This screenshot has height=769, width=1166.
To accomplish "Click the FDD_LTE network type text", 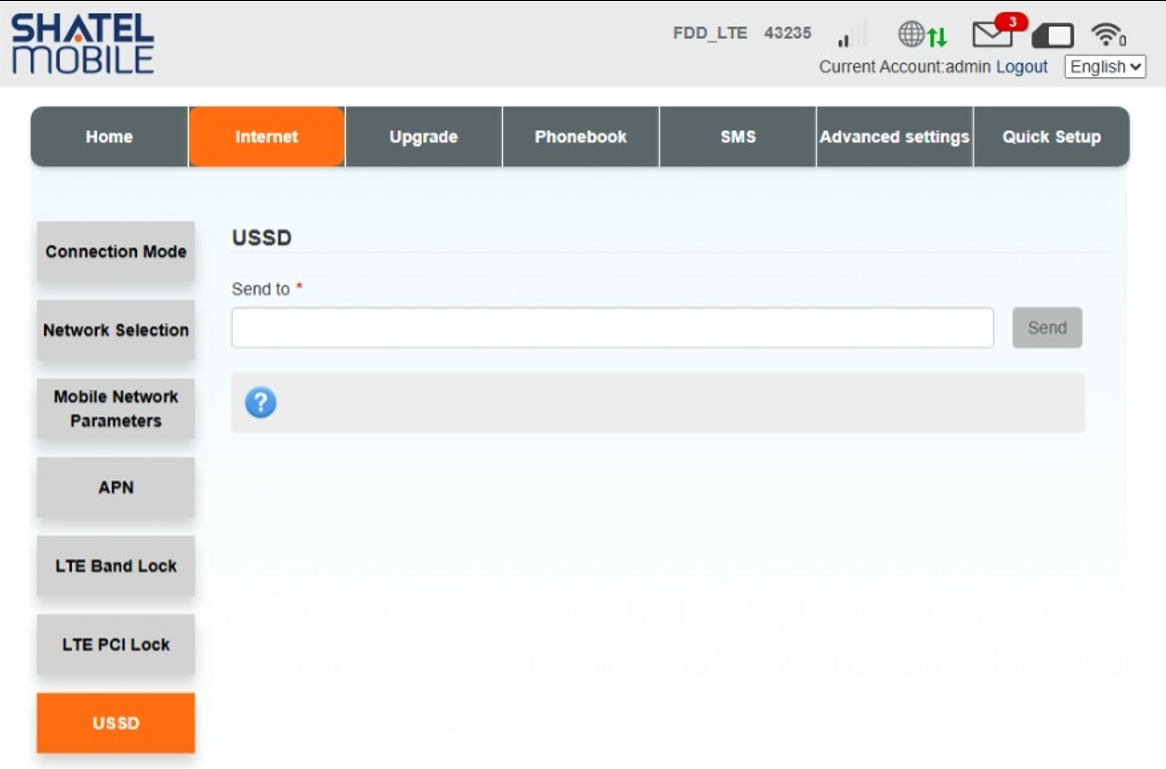I will (710, 33).
